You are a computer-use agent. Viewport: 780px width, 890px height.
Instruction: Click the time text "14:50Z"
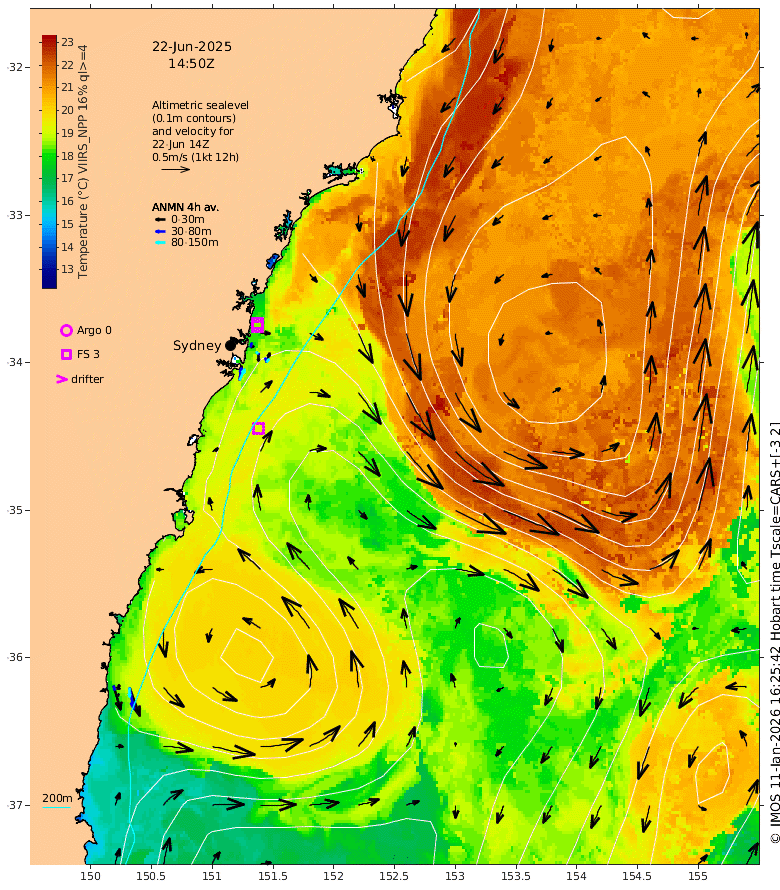point(191,64)
